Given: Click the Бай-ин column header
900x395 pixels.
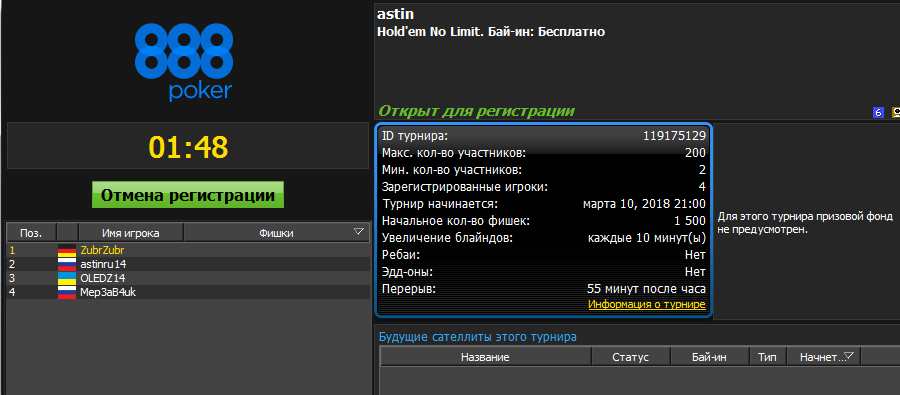Looking at the screenshot, I should (x=710, y=357).
